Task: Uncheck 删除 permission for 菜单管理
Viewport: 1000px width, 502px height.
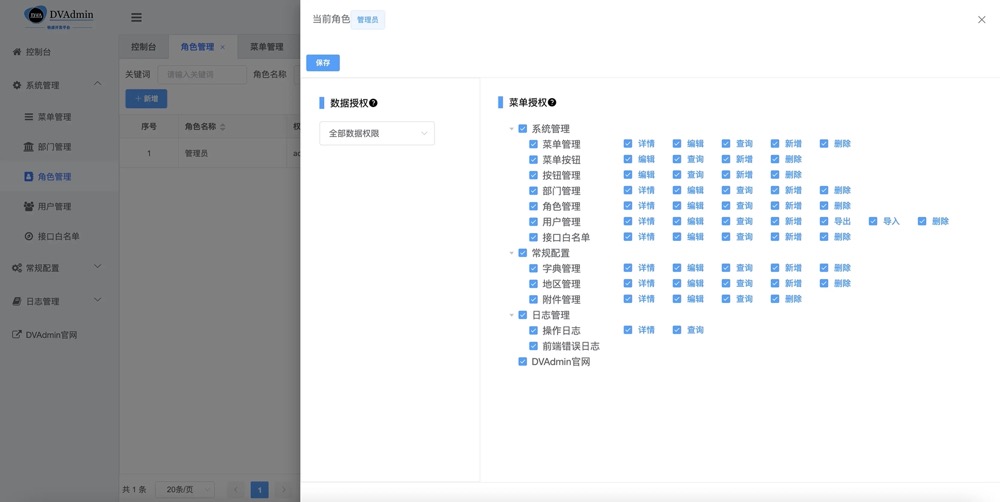Action: (x=824, y=144)
